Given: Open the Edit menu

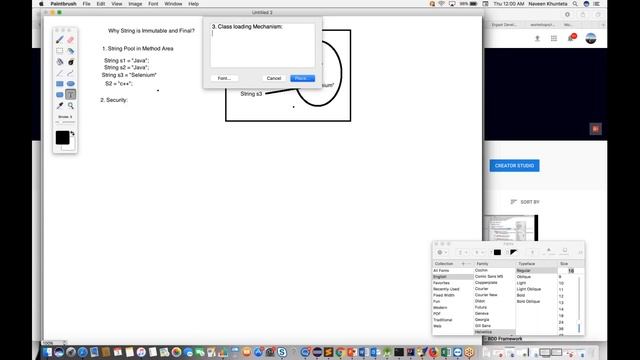Looking at the screenshot, I should click(101, 4).
